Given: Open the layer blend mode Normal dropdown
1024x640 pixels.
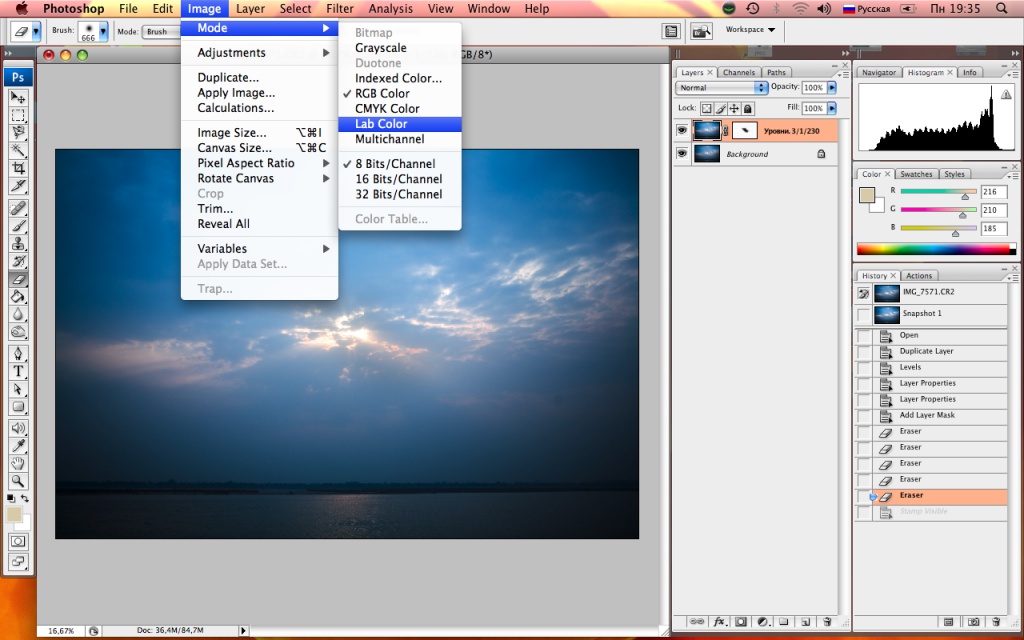Looking at the screenshot, I should [722, 88].
